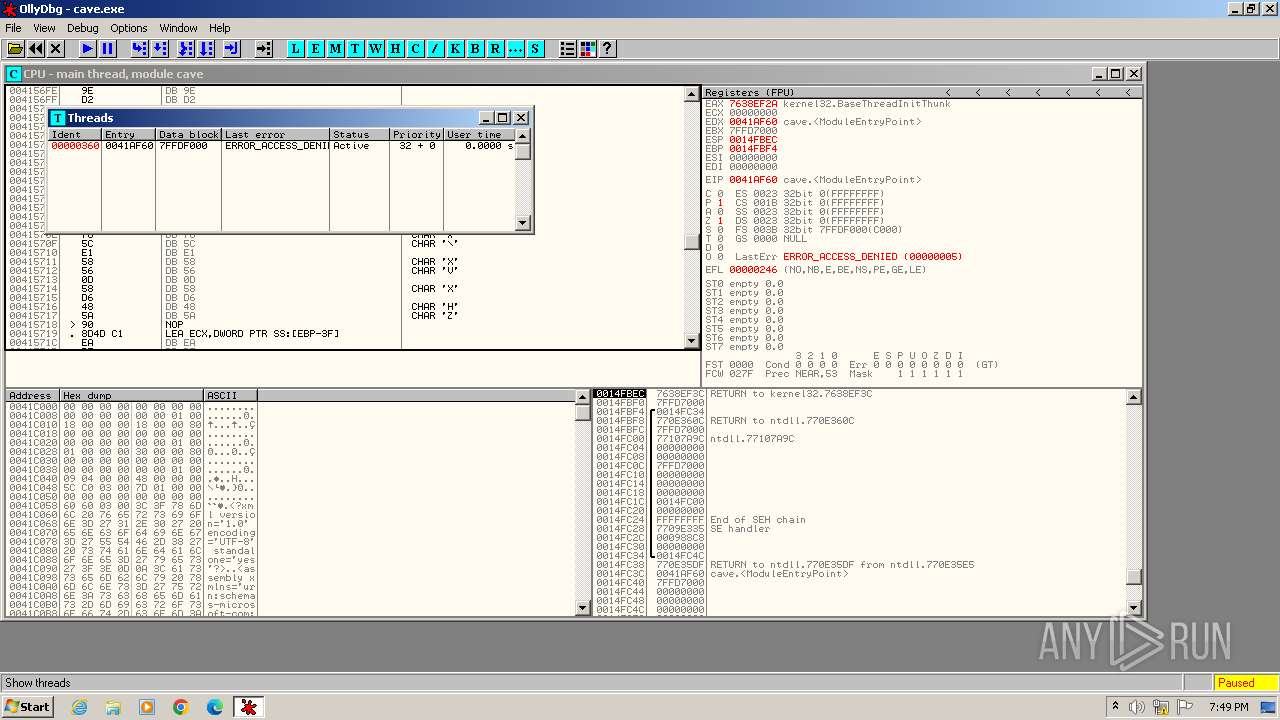Click the Hex dump column header
Viewport: 1280px width, 720px height.
(x=132, y=396)
